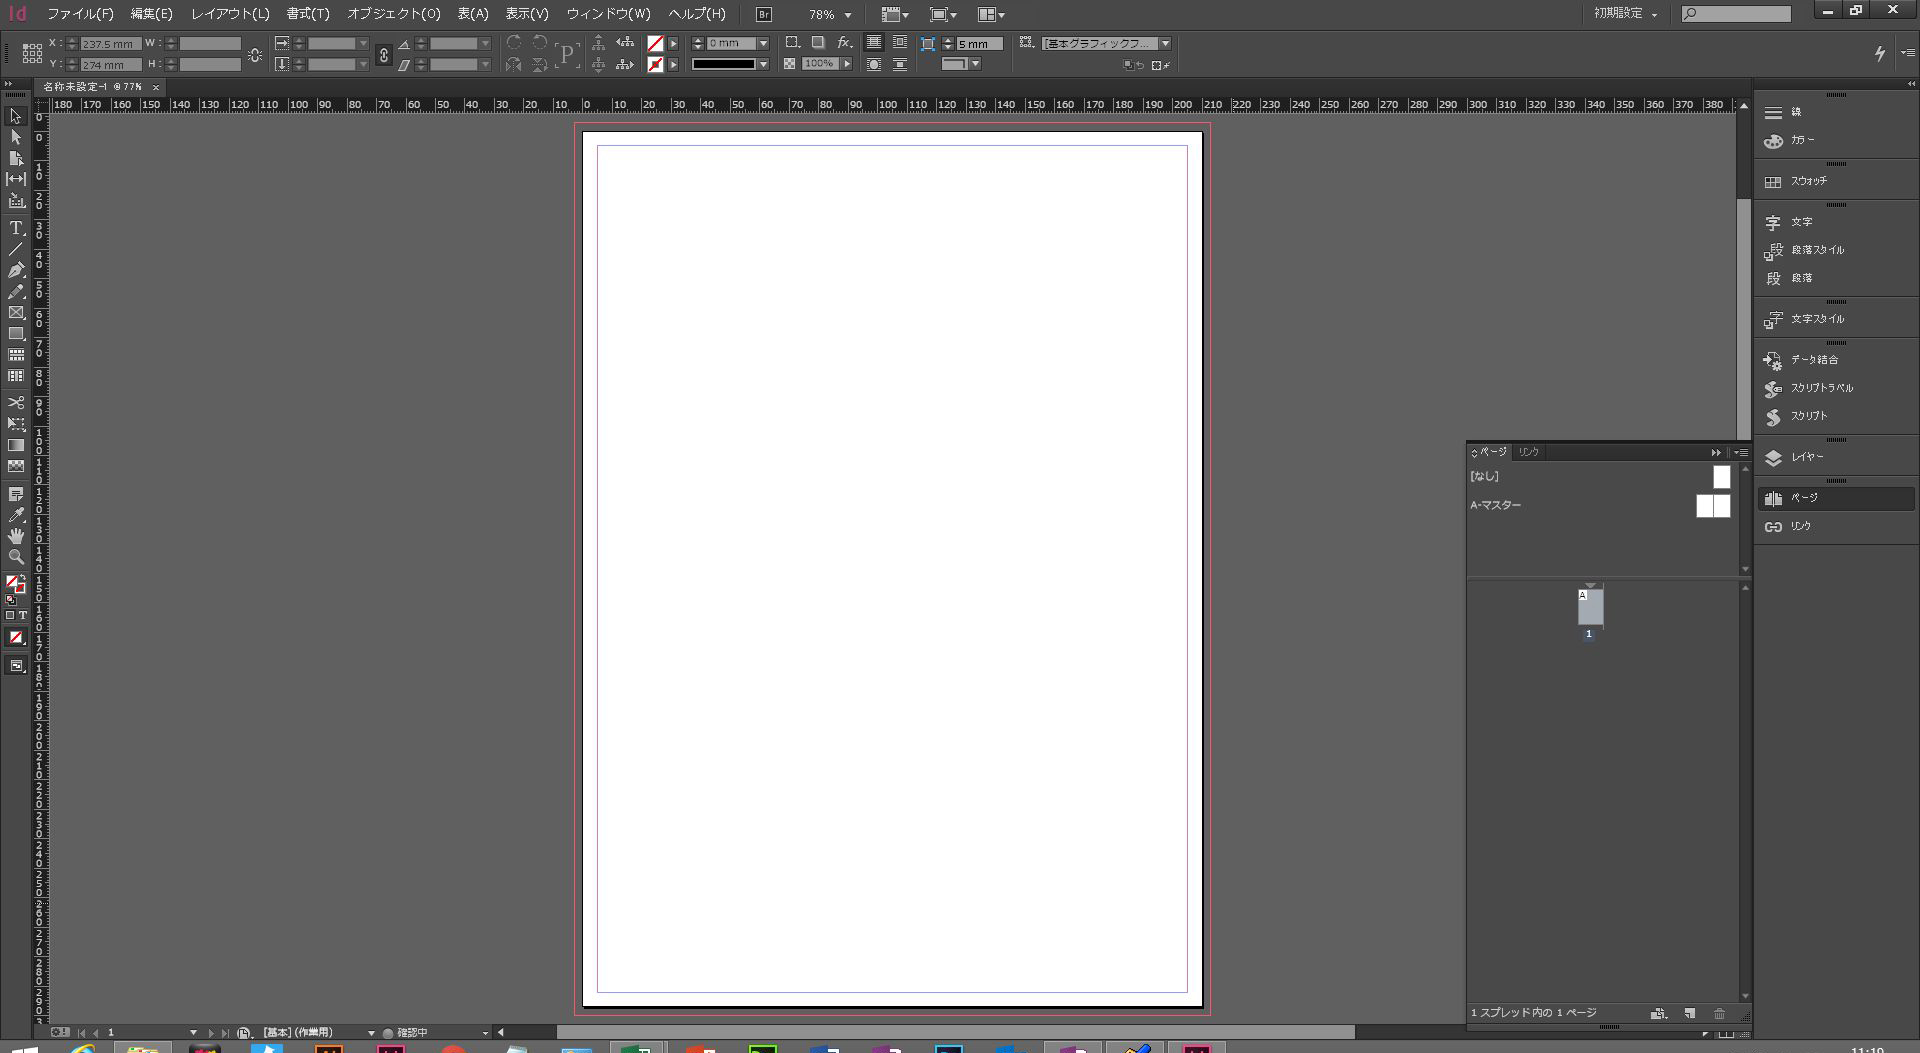Open the preflight profile [基本] dropdown
The width and height of the screenshot is (1920, 1053).
tap(371, 1033)
